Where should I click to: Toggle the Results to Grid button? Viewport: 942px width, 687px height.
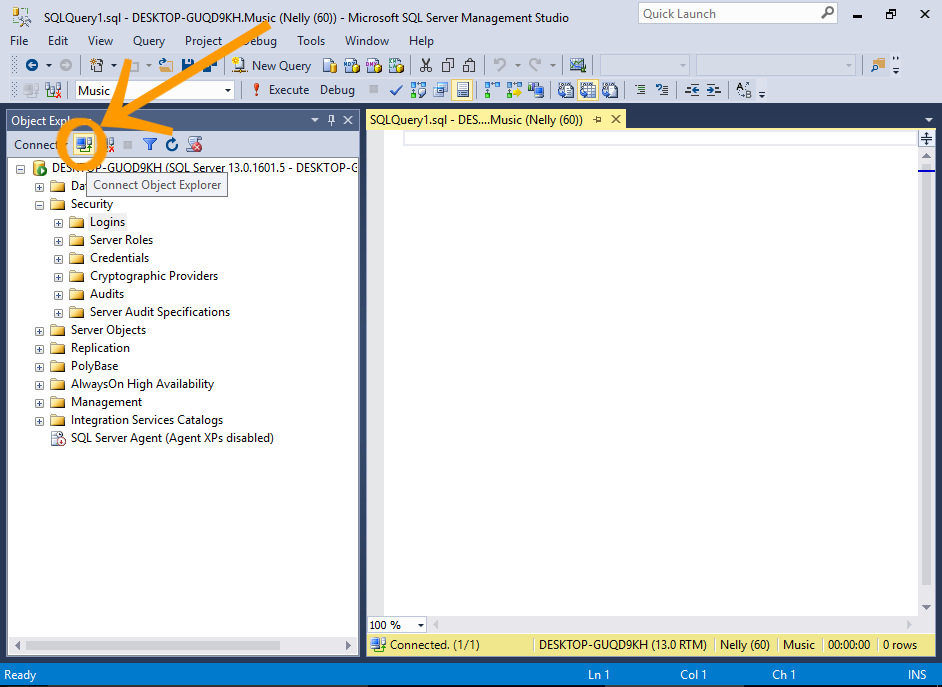(587, 90)
